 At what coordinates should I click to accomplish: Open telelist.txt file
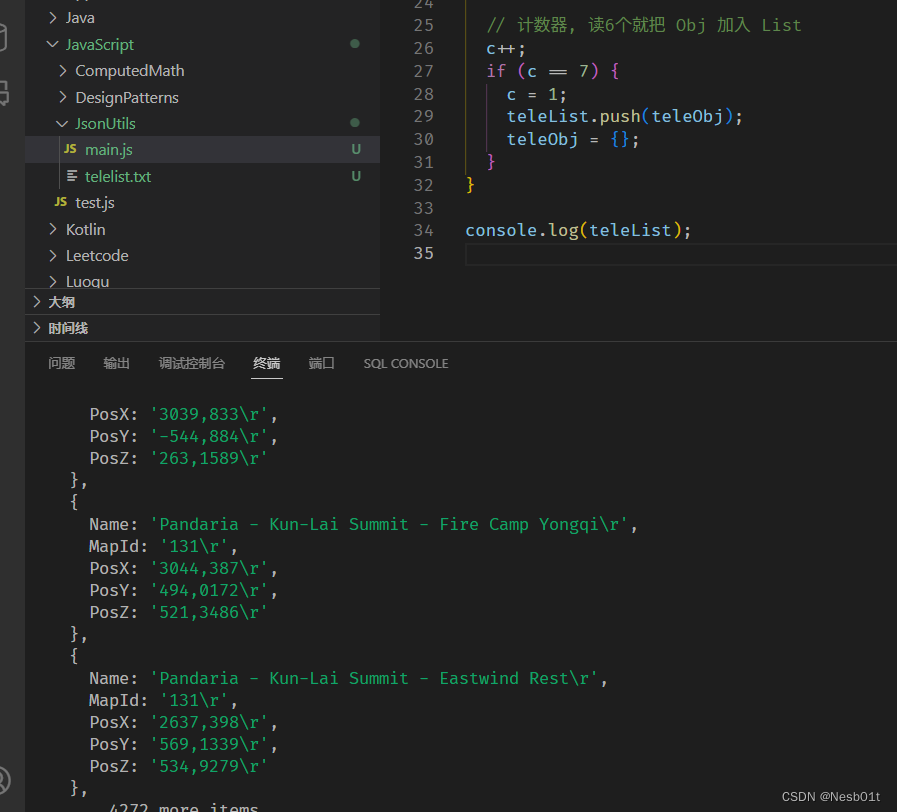(203, 176)
